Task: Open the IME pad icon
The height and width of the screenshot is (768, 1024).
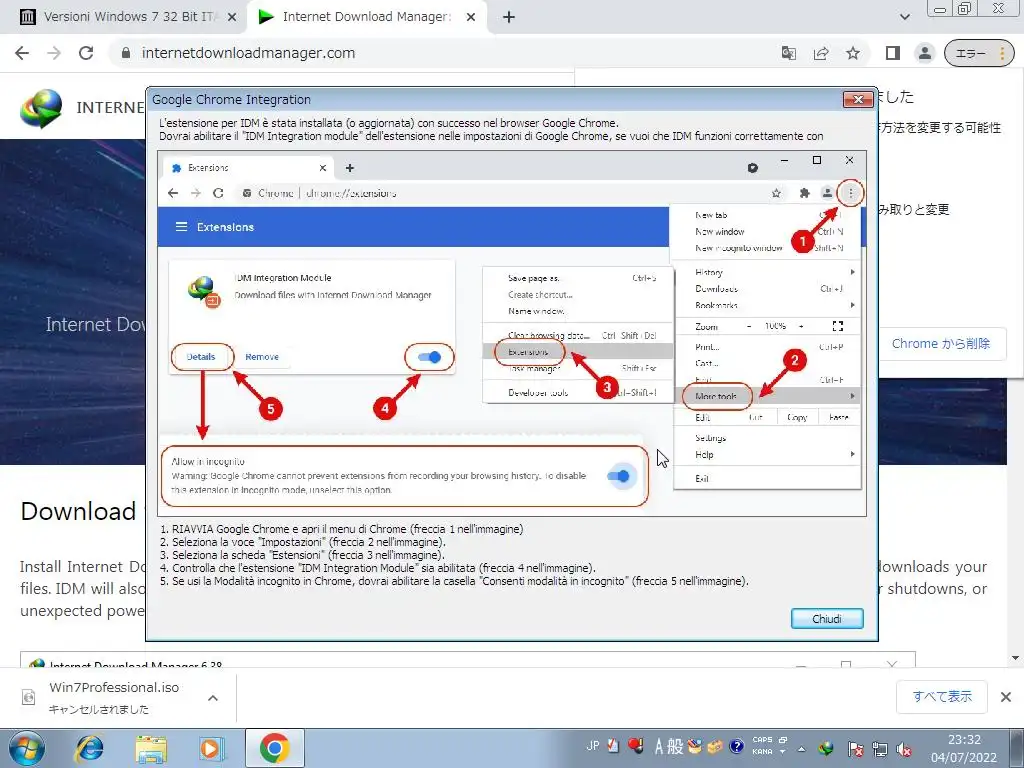Action: pos(694,746)
